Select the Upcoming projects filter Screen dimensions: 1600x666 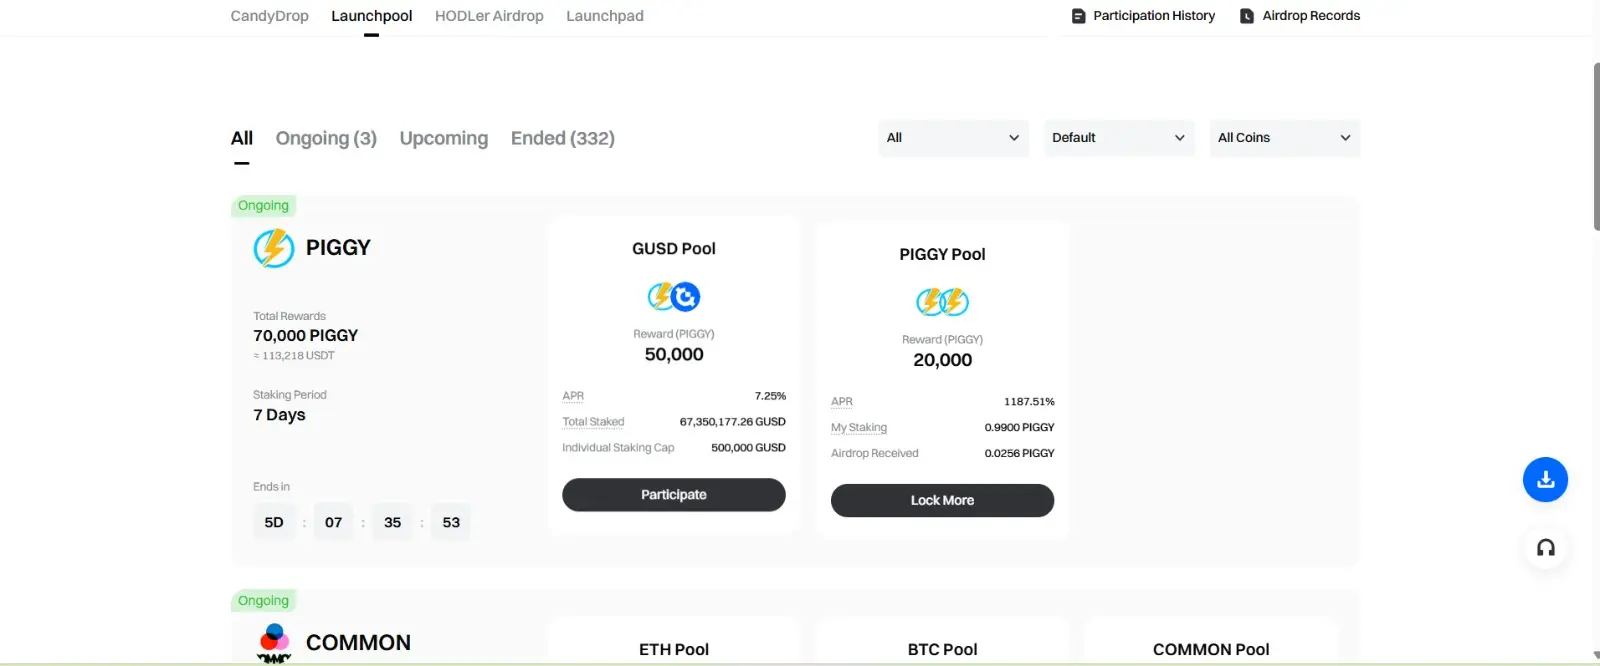[x=443, y=138]
